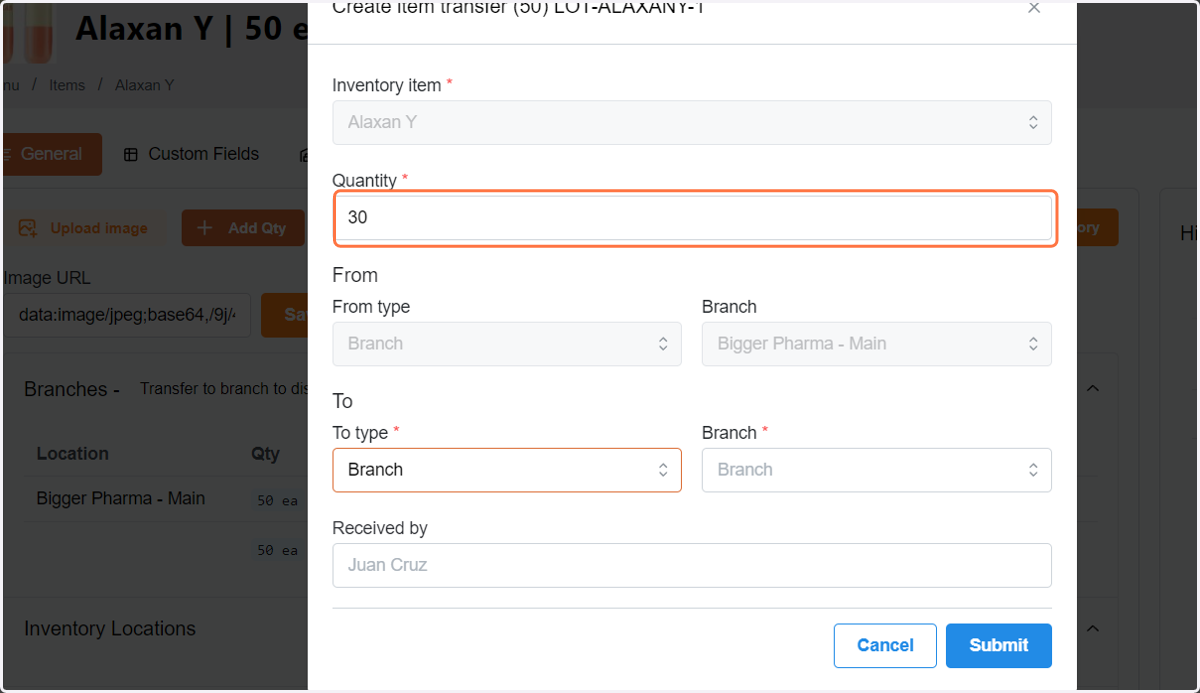1200x693 pixels.
Task: Click the Add Qty button
Action: [x=243, y=228]
